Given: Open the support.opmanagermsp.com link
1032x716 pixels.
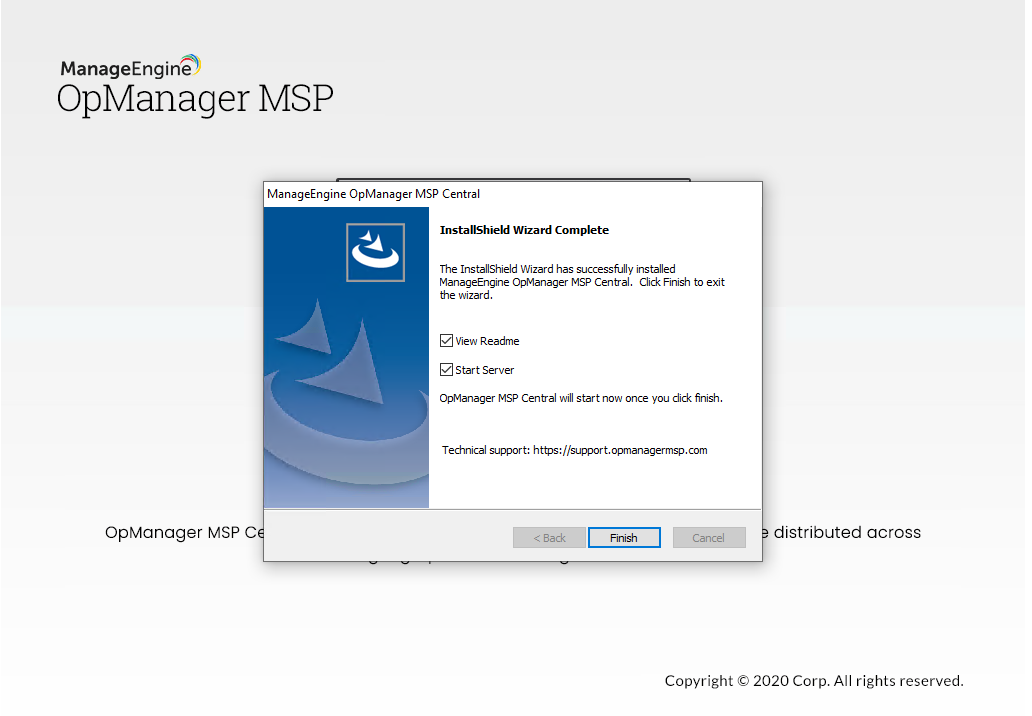Looking at the screenshot, I should [x=620, y=449].
